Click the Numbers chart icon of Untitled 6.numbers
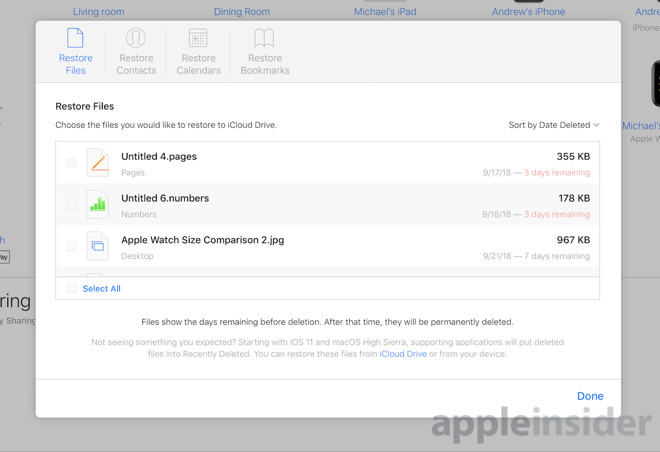This screenshot has width=660, height=452. [98, 205]
